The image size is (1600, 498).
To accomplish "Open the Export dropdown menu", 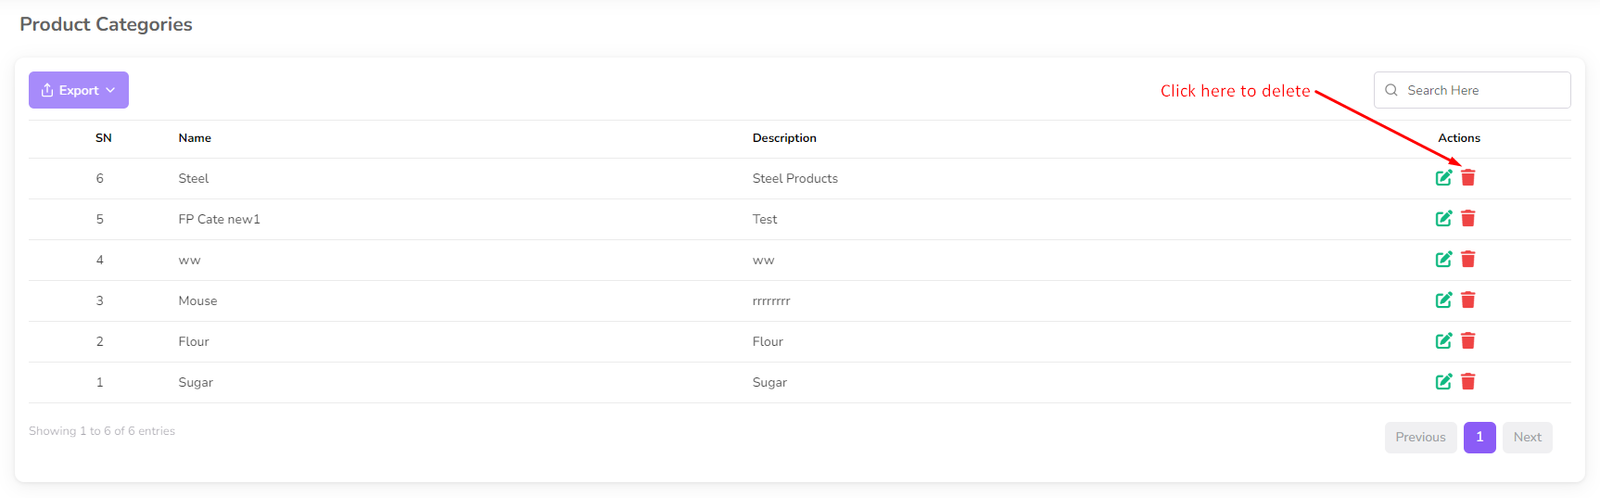I will pyautogui.click(x=78, y=90).
